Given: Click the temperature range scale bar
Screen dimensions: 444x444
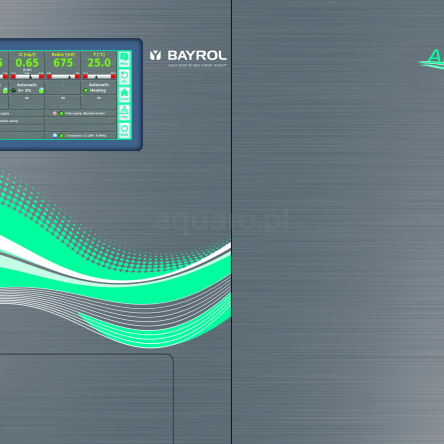Looking at the screenshot, I should click(99, 76).
